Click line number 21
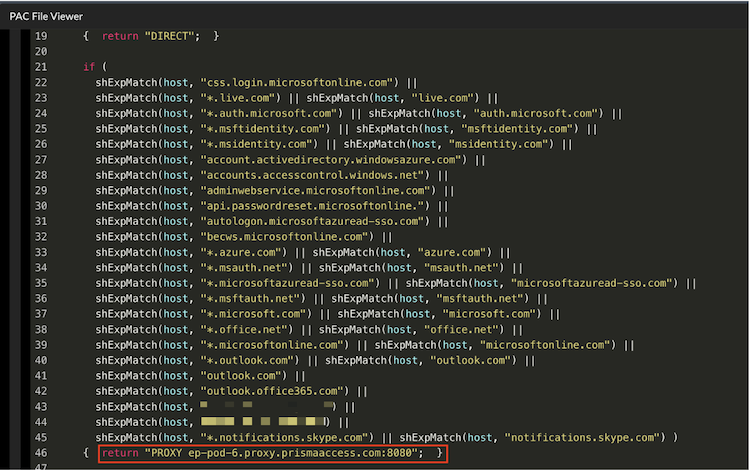 [41, 66]
